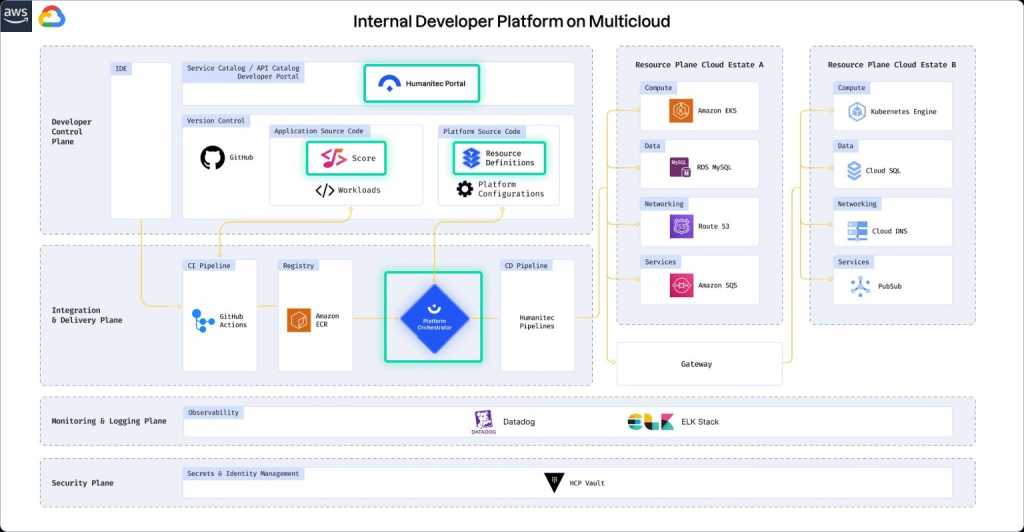Screen dimensions: 1024x532
Task: Select the RDS MySQL icon
Action: click(681, 168)
